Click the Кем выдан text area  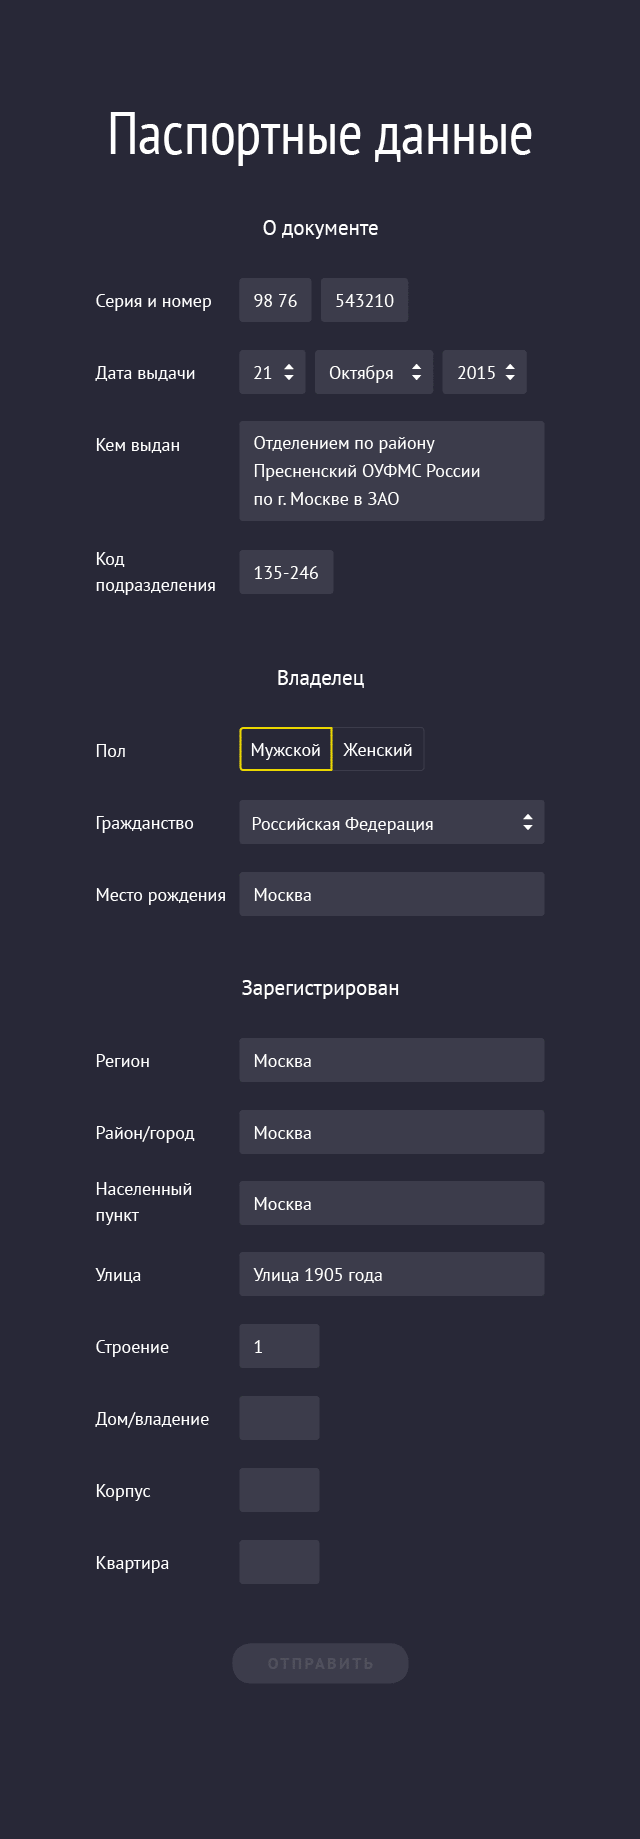392,471
